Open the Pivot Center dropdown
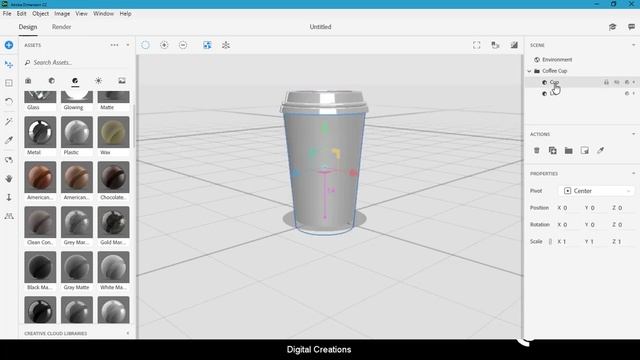The image size is (640, 360). coord(596,191)
